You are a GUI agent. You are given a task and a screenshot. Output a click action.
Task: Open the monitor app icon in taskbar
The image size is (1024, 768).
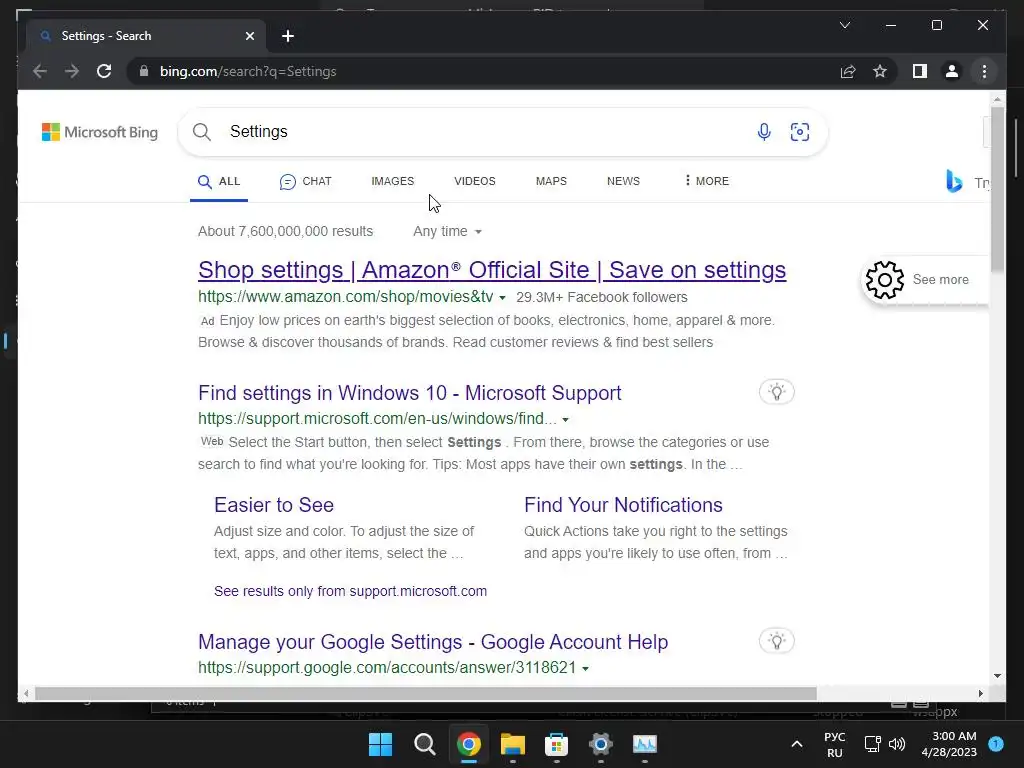(x=645, y=744)
